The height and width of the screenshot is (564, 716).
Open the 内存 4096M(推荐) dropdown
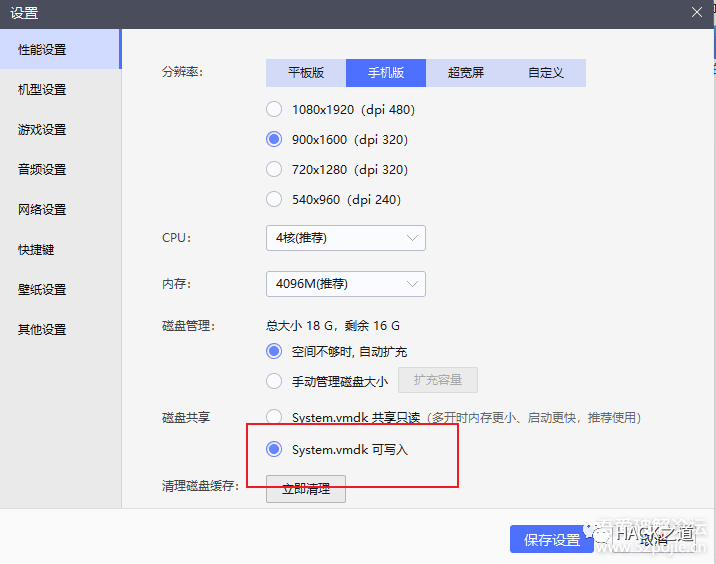coord(346,284)
